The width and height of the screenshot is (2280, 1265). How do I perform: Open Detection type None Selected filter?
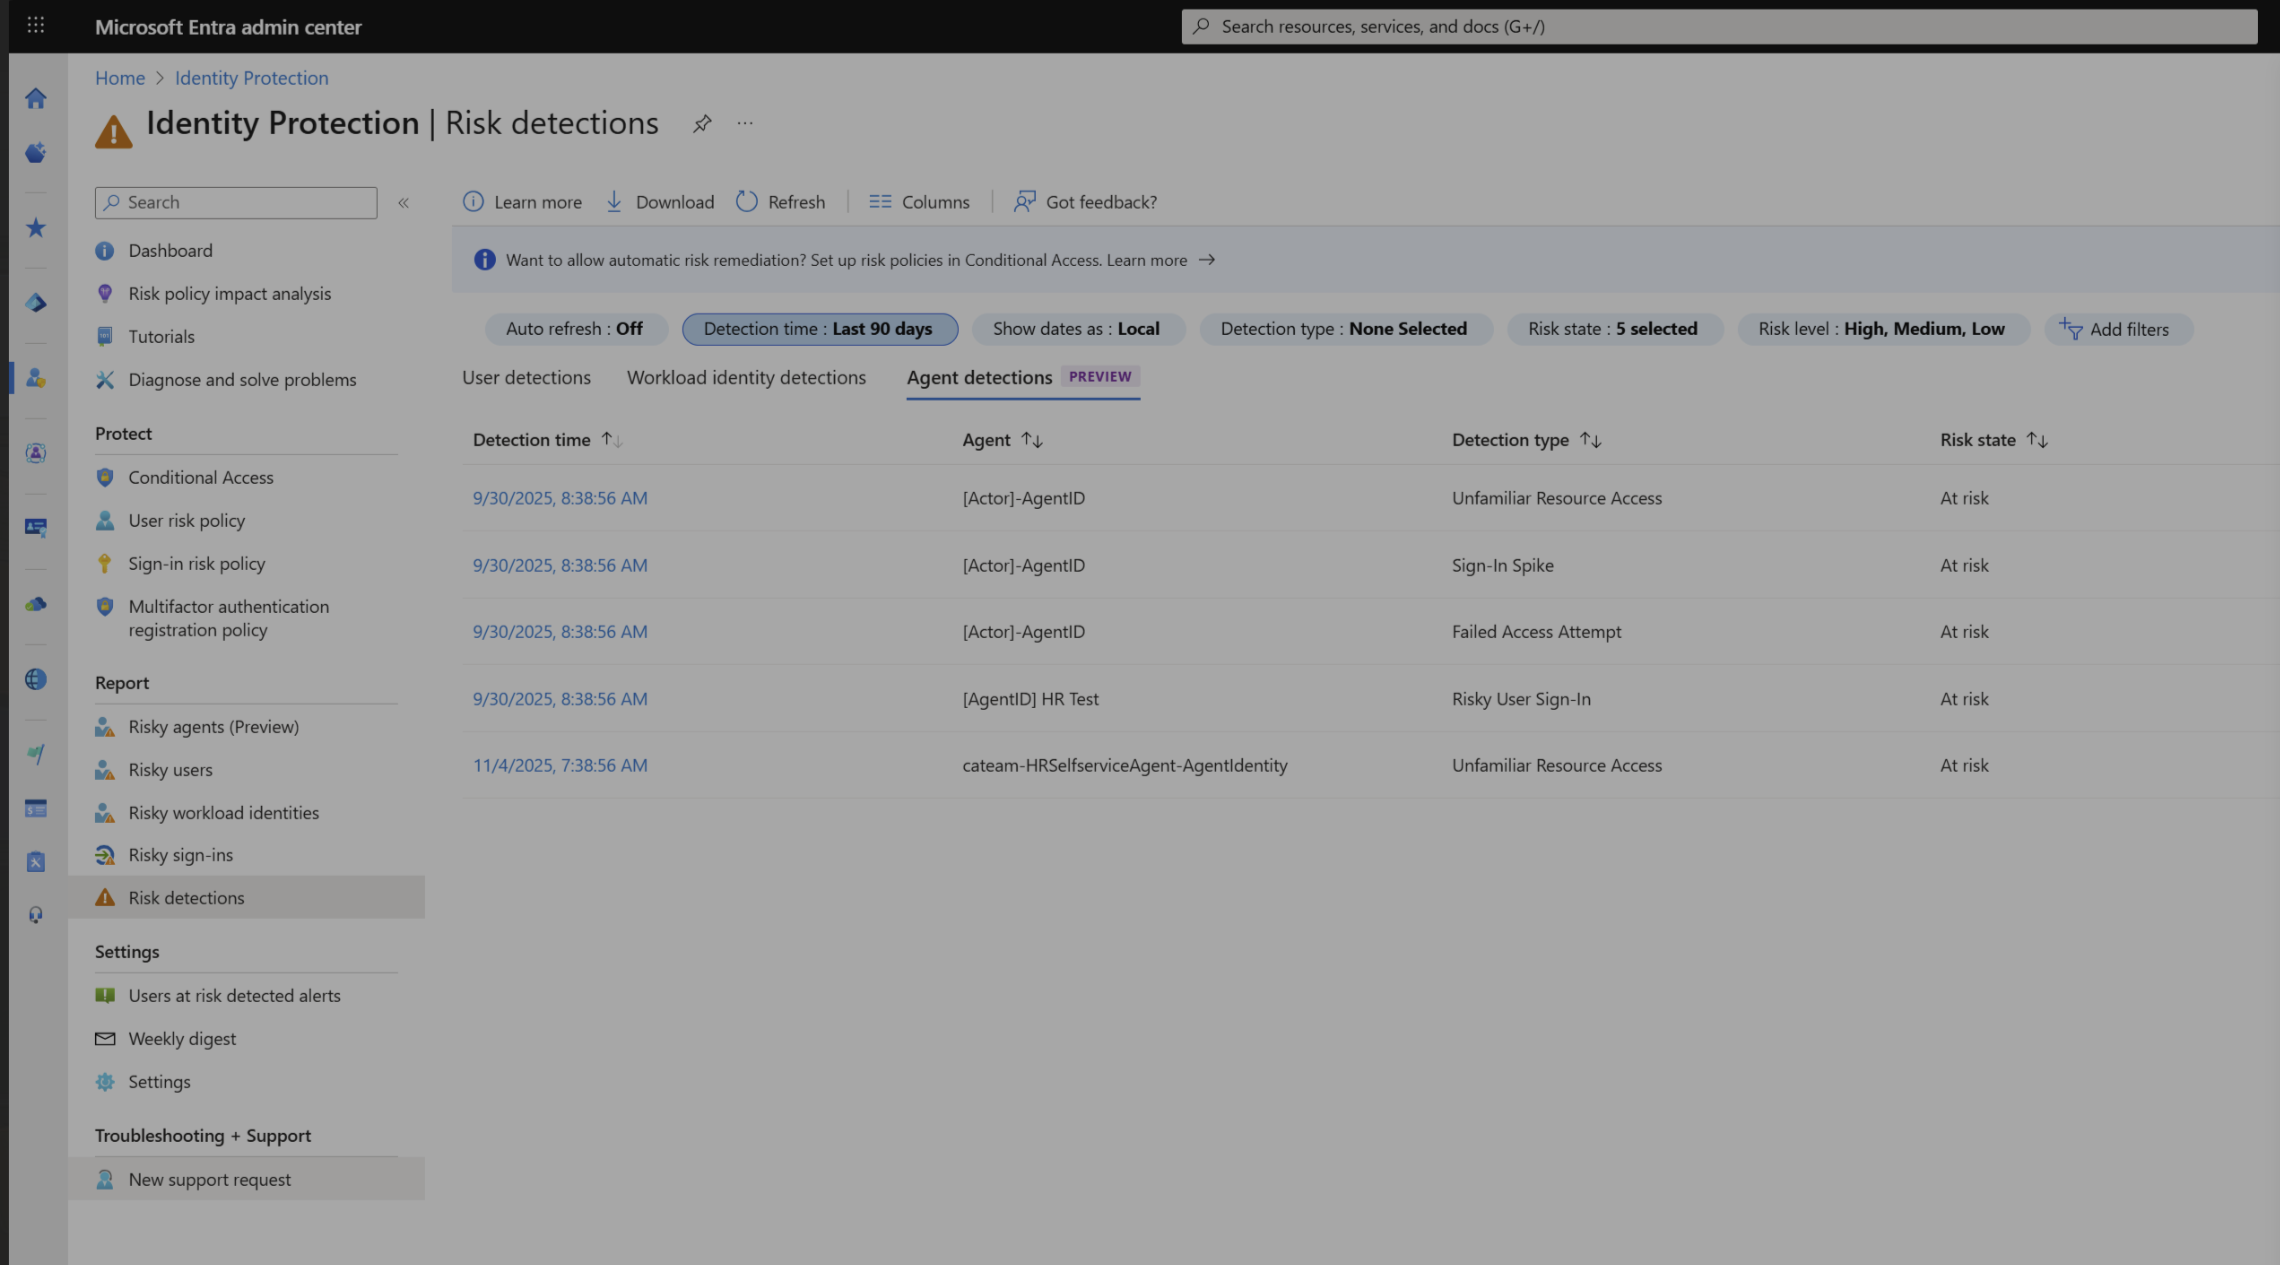point(1344,329)
